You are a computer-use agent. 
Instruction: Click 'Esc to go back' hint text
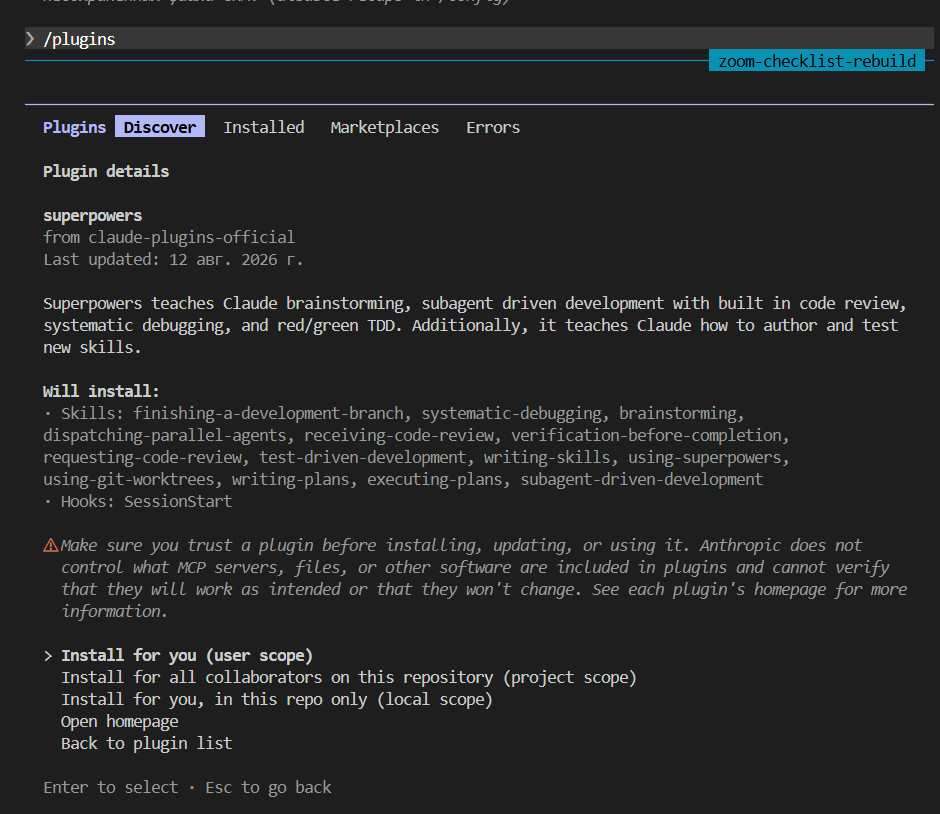[268, 788]
